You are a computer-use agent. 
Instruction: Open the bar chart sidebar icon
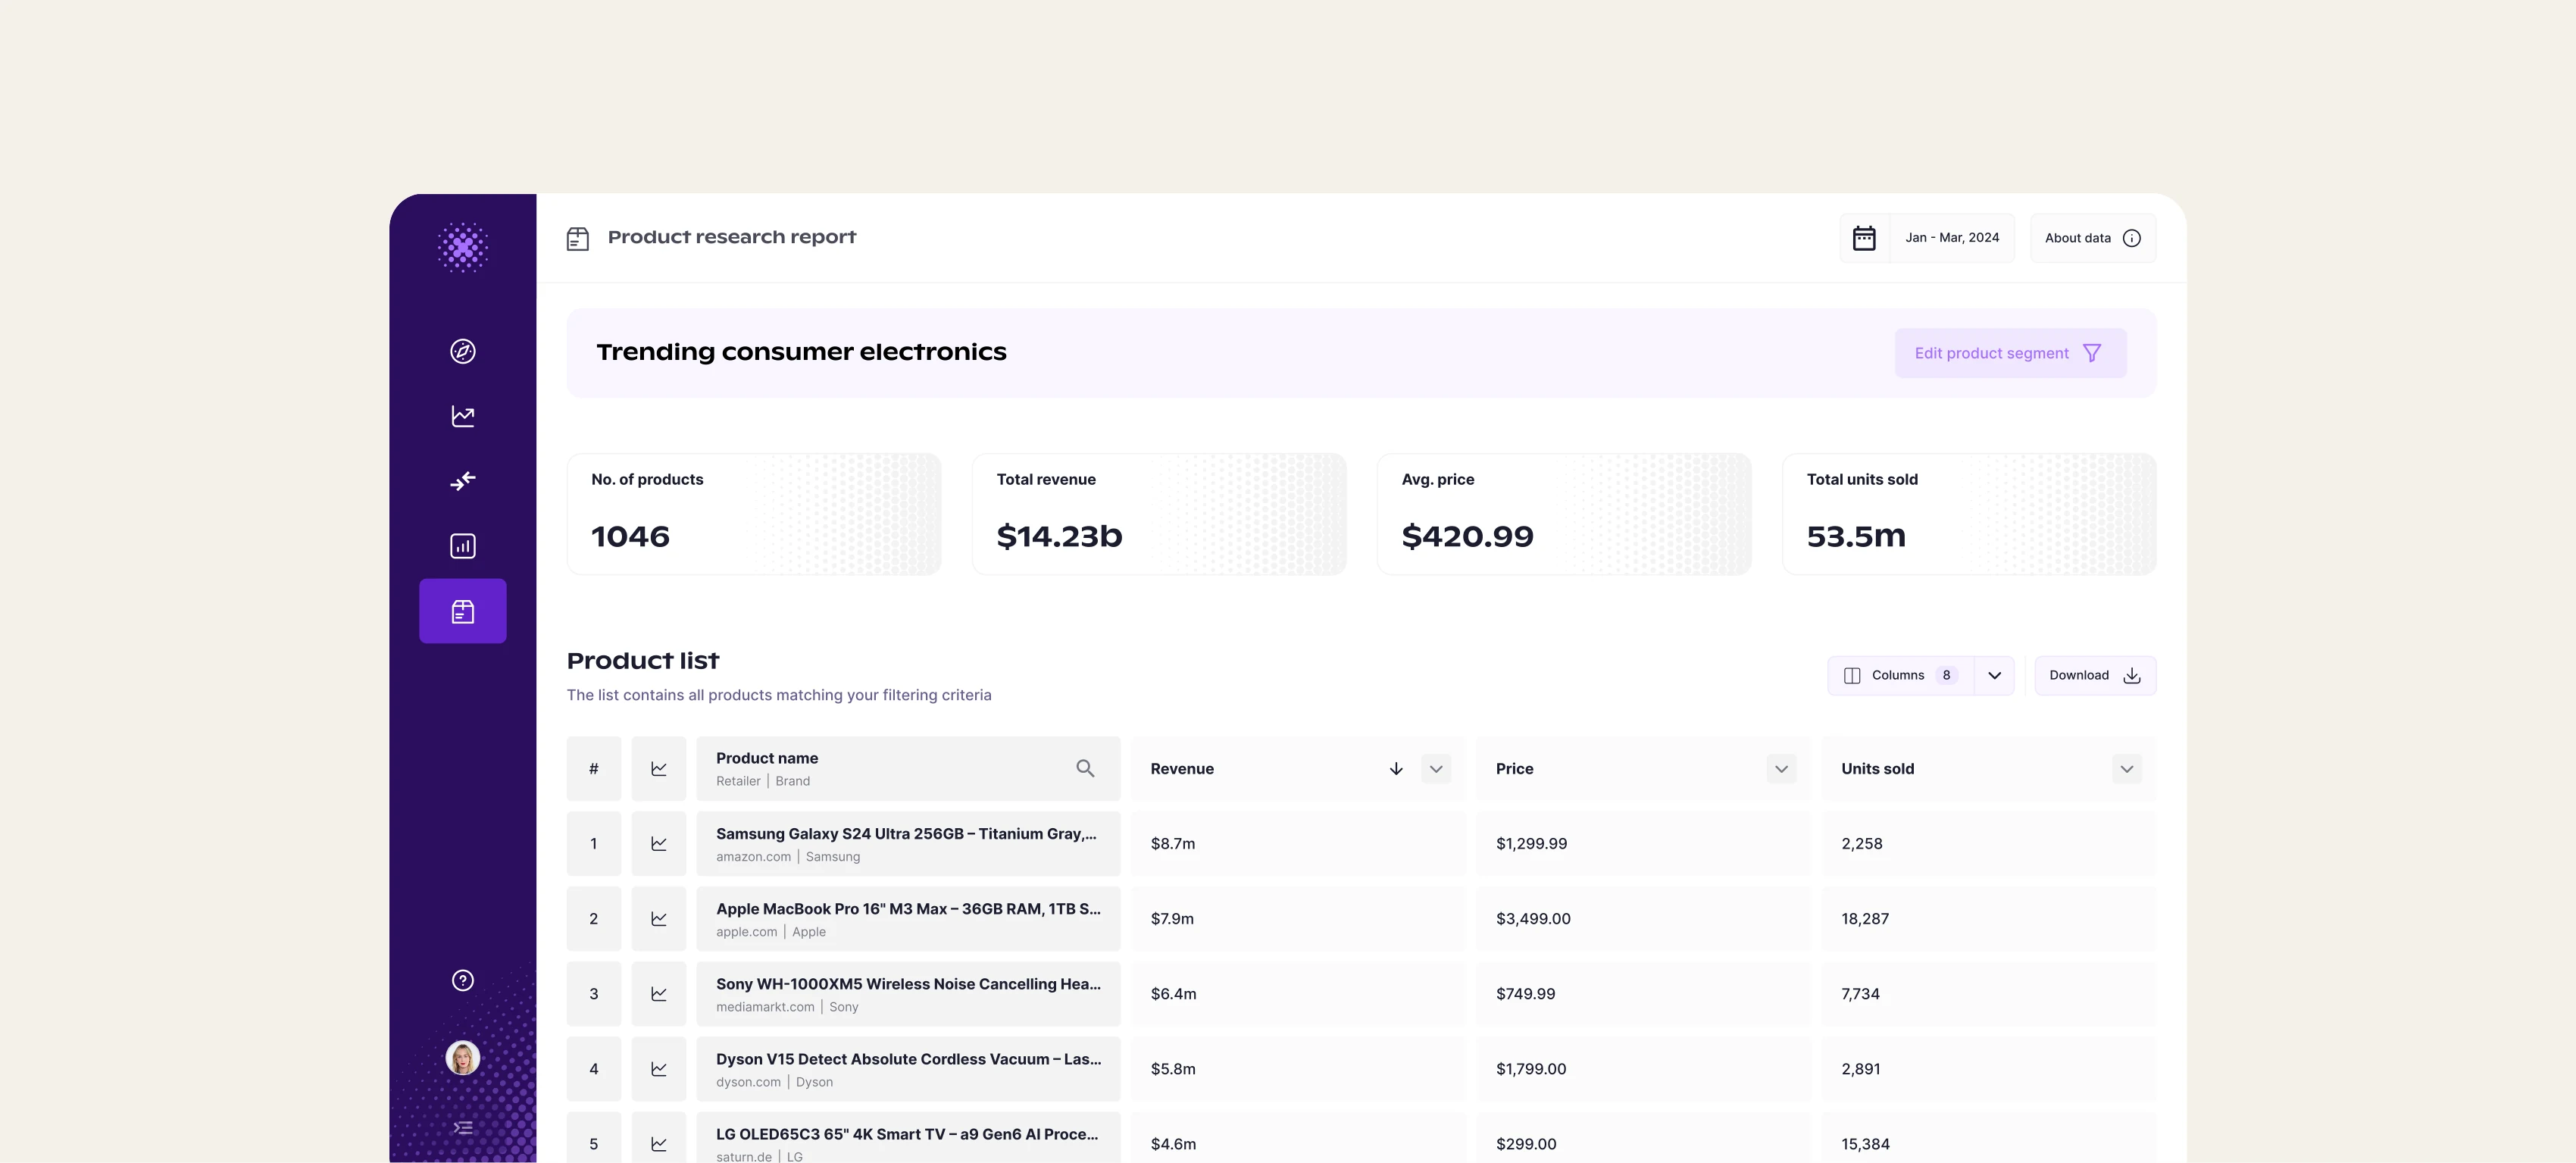[462, 546]
